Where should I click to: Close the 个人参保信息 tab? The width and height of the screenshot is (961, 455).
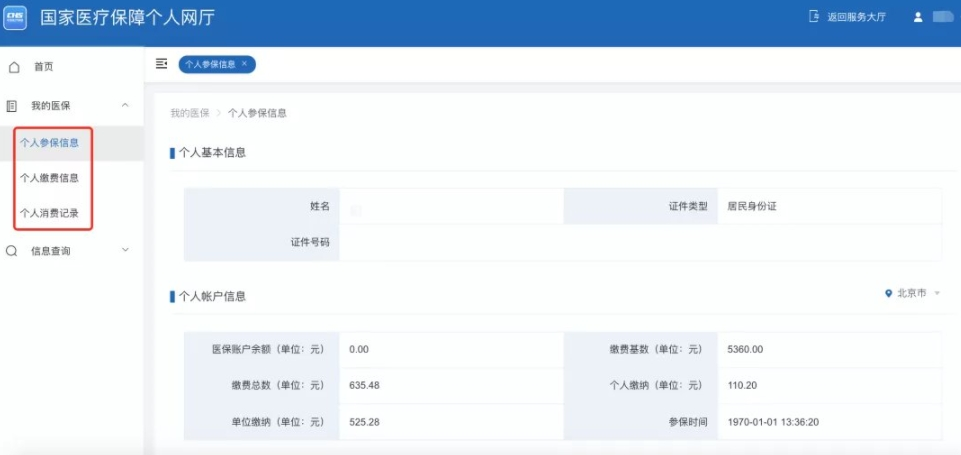pyautogui.click(x=244, y=63)
